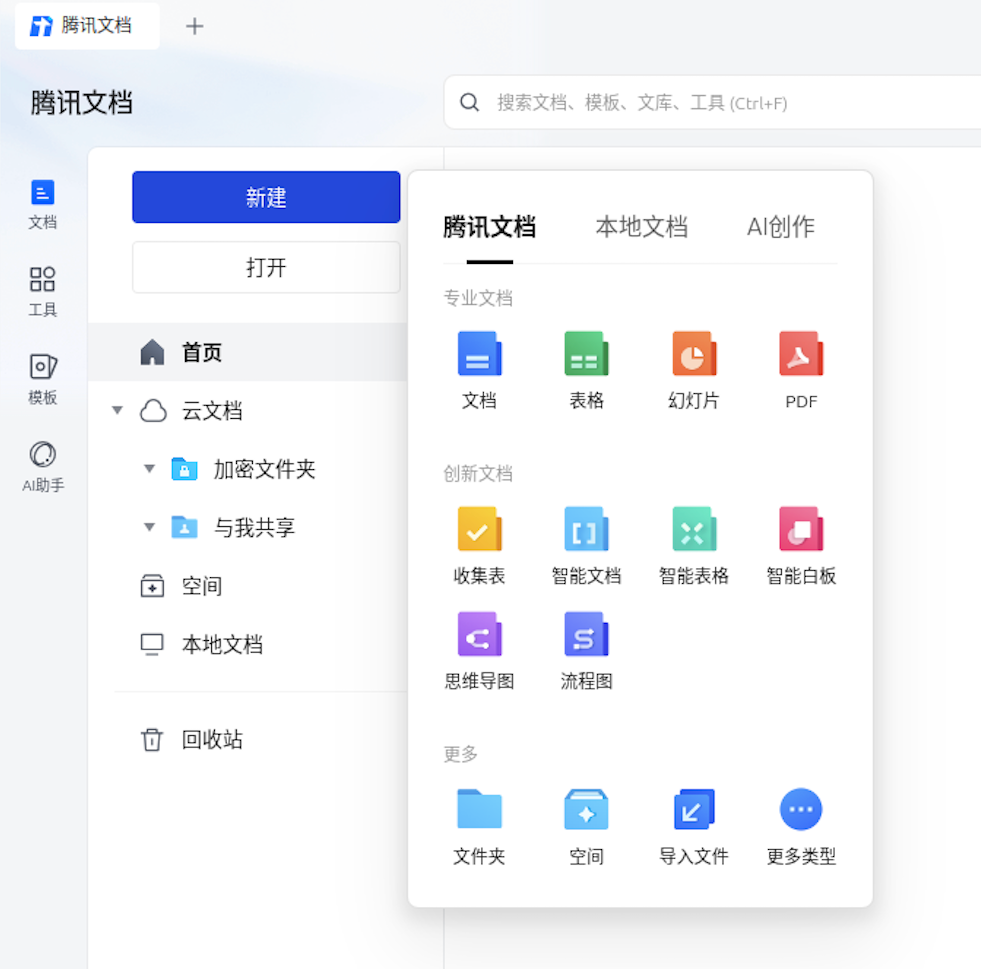Open 回收站 recycle bin

click(x=212, y=740)
